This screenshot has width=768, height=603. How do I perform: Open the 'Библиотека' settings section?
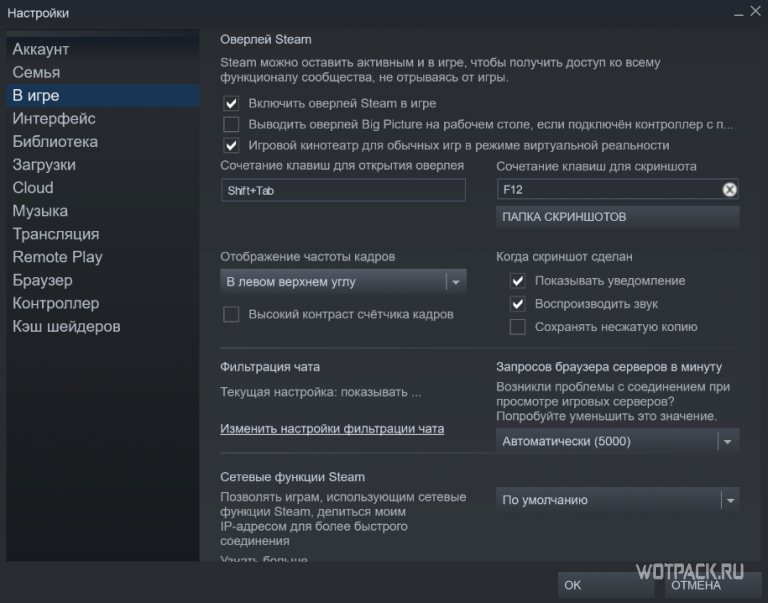(x=103, y=141)
